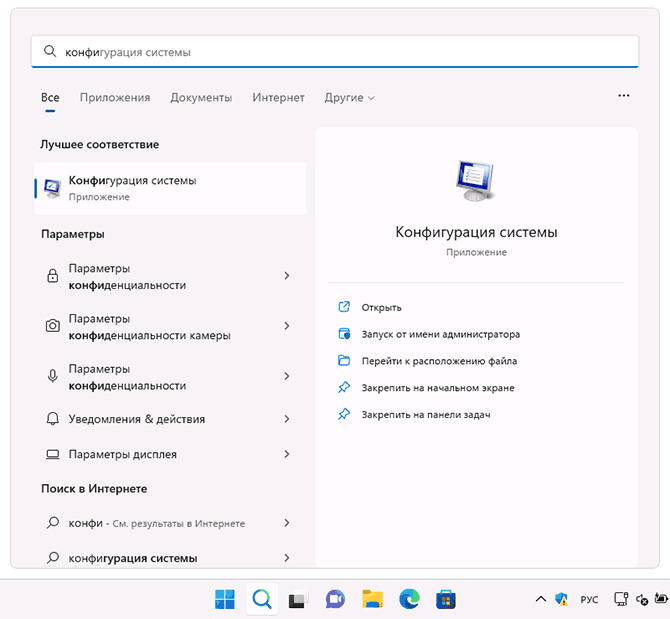Expand the 'Другие' dropdown filter
Viewport: 670px width, 619px height.
click(349, 97)
